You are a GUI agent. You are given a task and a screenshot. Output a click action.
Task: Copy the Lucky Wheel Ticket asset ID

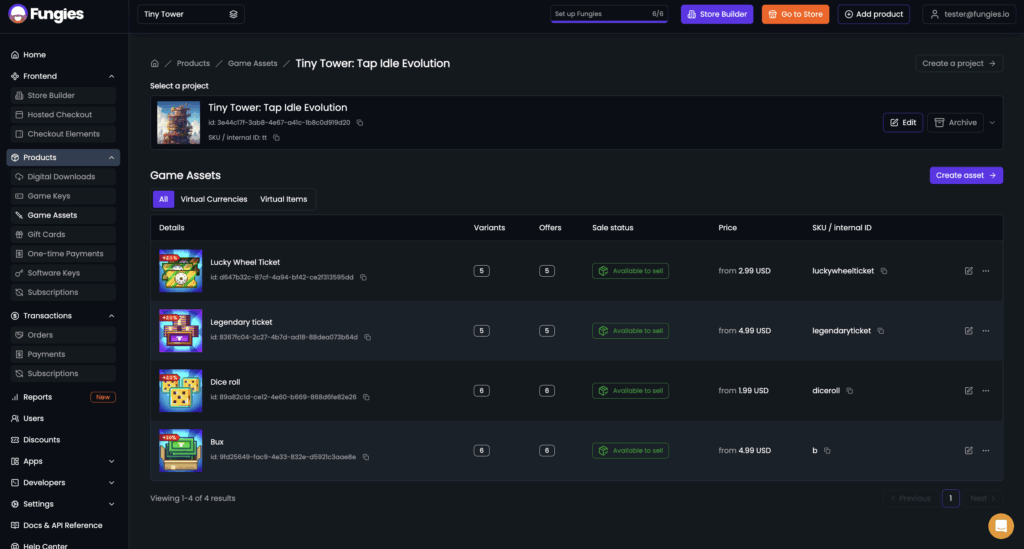(363, 277)
